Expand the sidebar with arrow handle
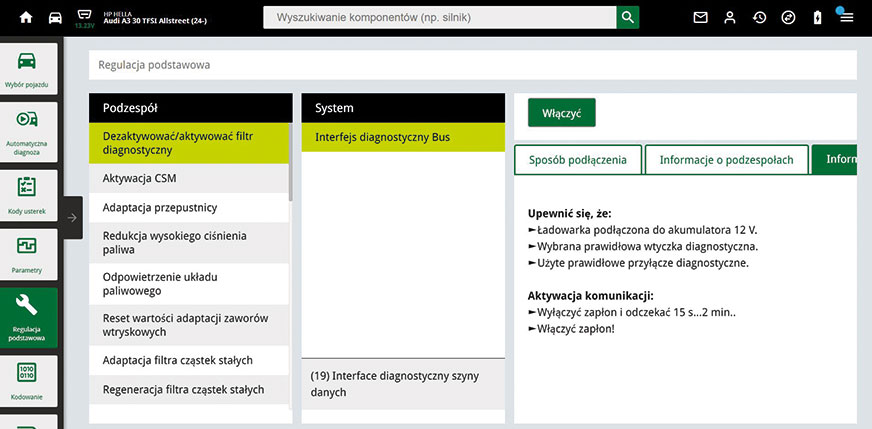The image size is (872, 429). tap(72, 217)
